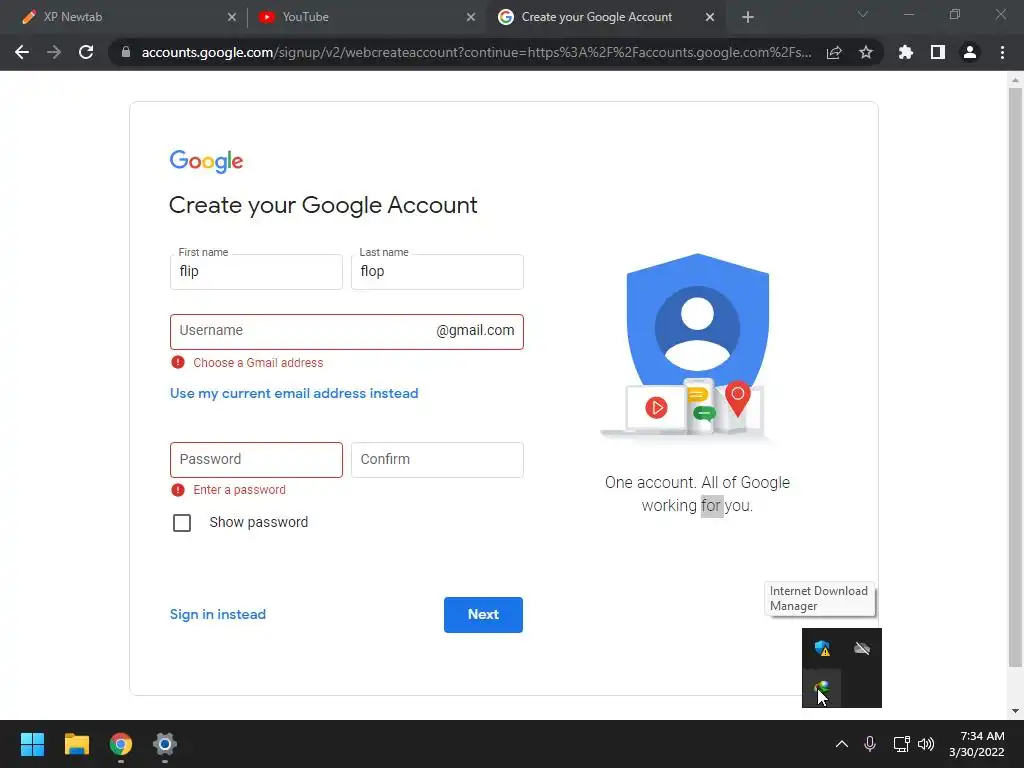
Task: Open File Explorer from taskbar
Action: click(x=76, y=744)
